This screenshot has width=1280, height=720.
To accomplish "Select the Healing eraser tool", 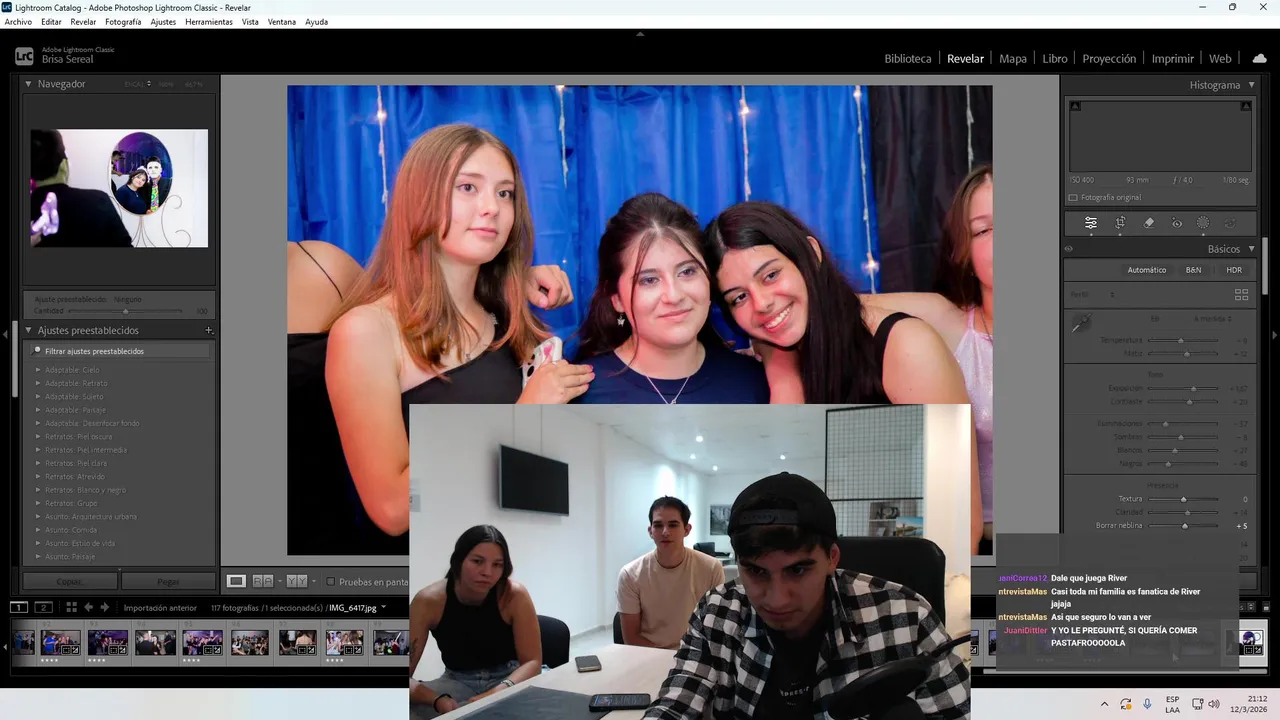I will [1149, 223].
